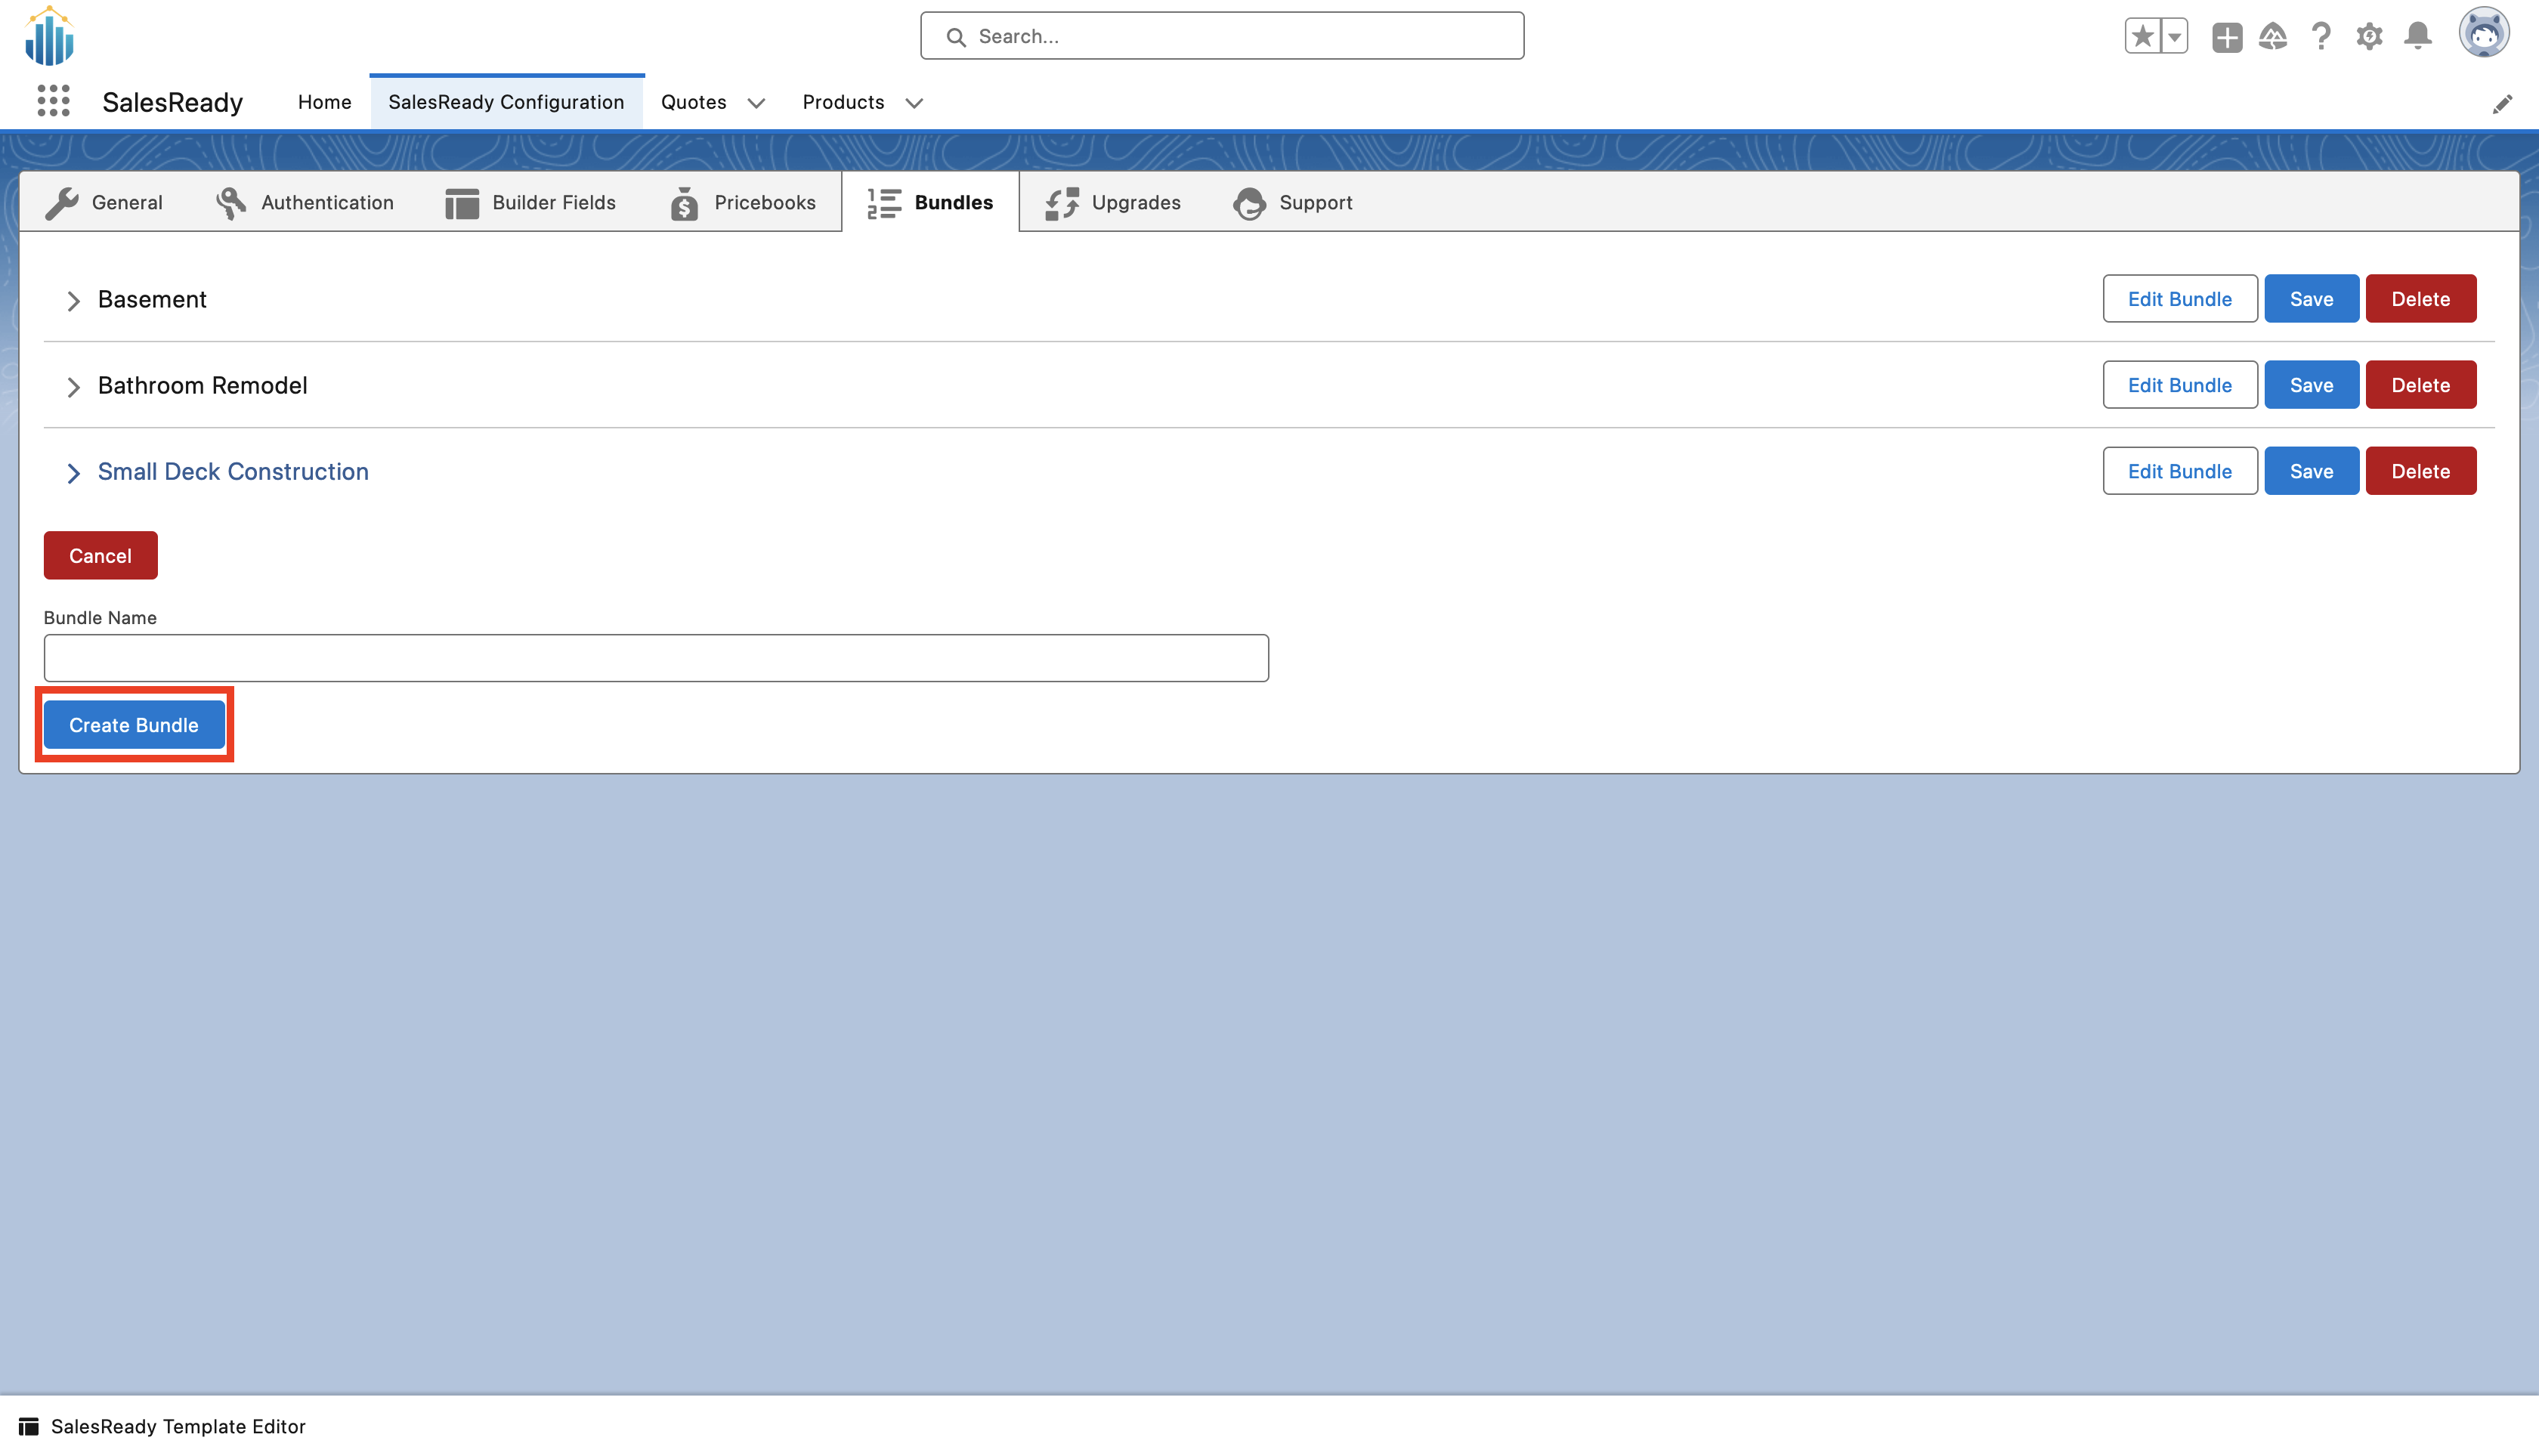This screenshot has height=1456, width=2539.
Task: Expand the Basement bundle
Action: click(73, 300)
